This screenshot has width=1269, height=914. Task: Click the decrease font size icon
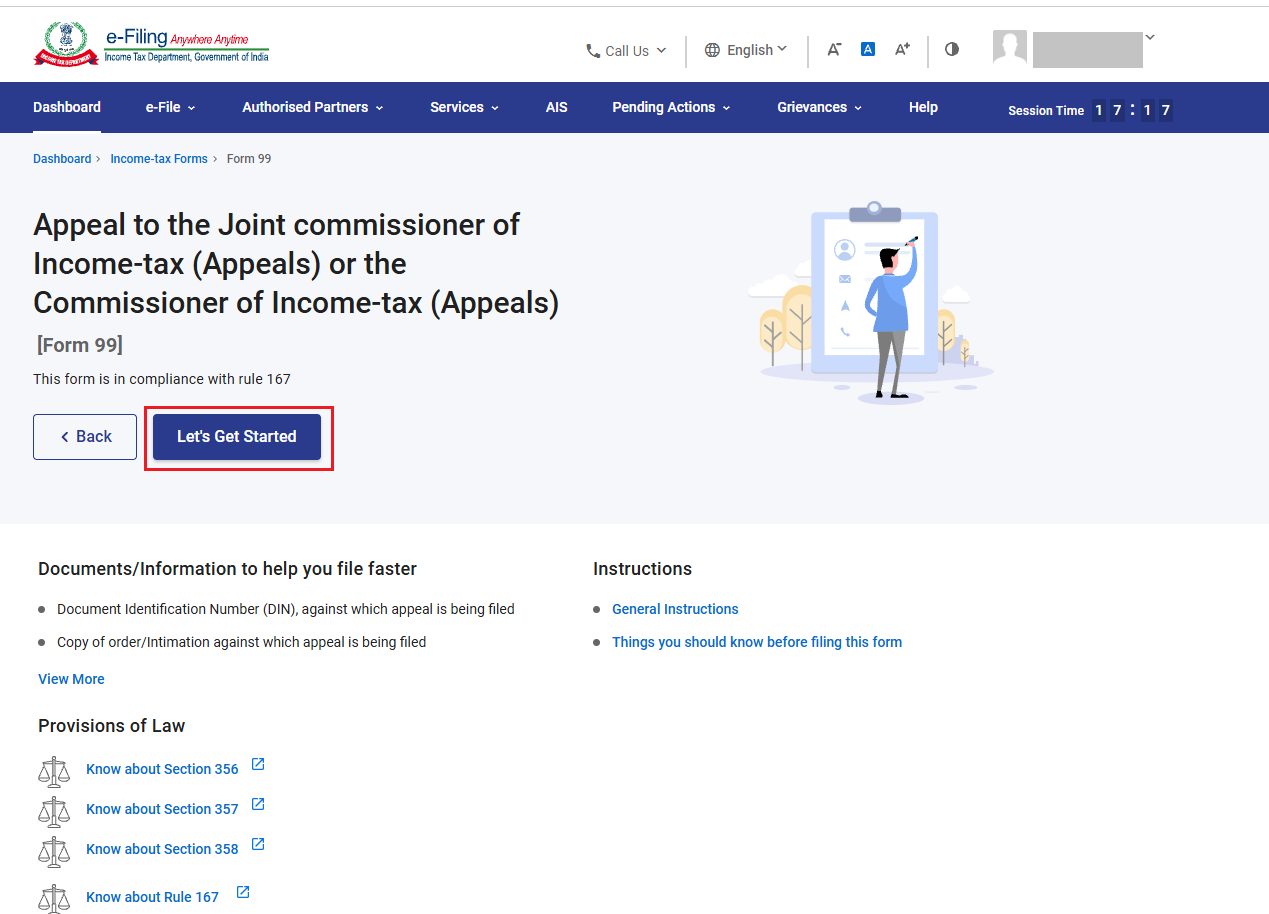tap(834, 49)
